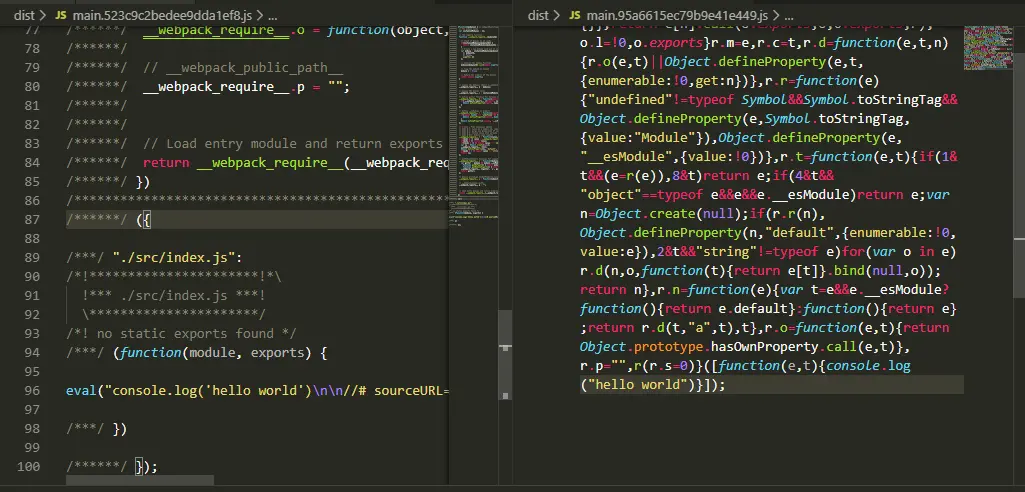Click line number 78 in gutter
This screenshot has height=492, width=1025.
33,48
